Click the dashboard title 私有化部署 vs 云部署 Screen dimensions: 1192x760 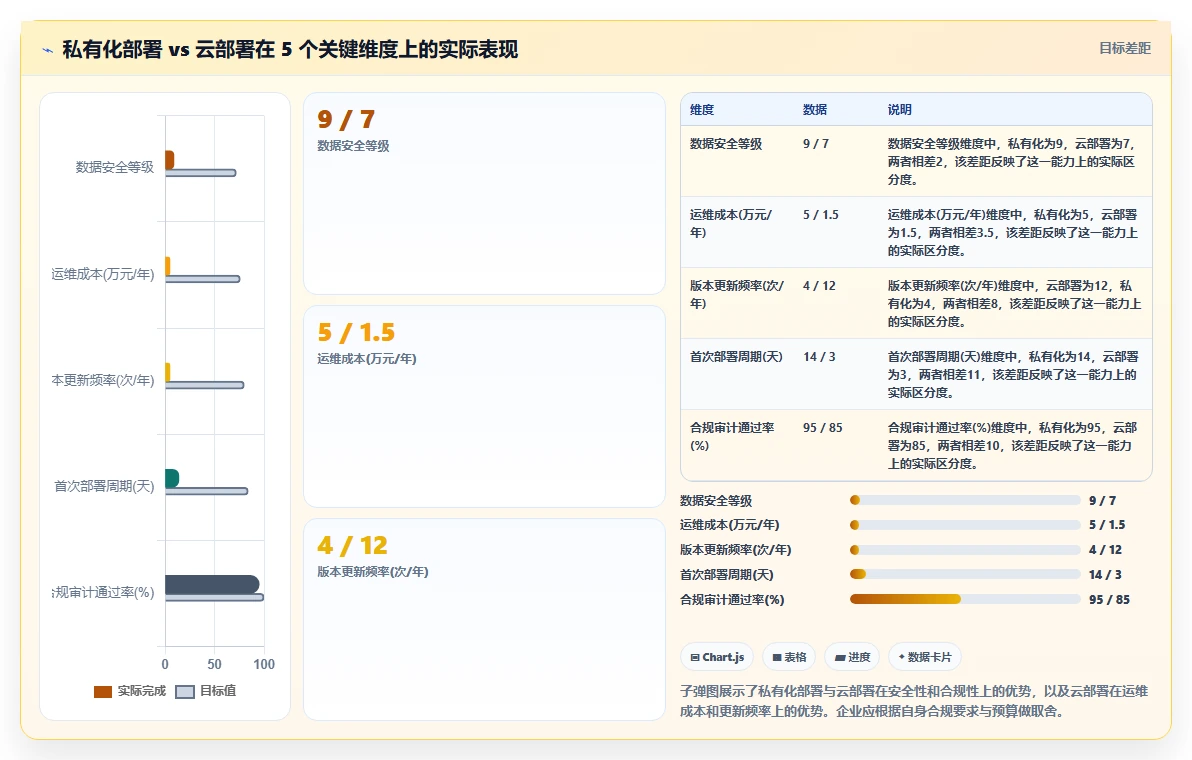[x=290, y=50]
